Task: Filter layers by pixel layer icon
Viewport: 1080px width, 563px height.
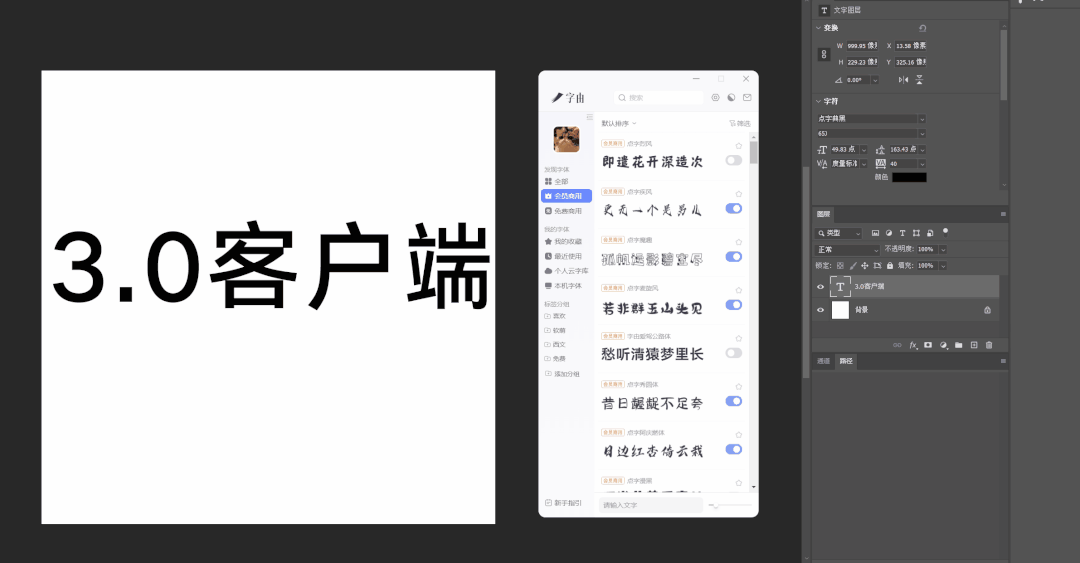Action: pos(875,234)
